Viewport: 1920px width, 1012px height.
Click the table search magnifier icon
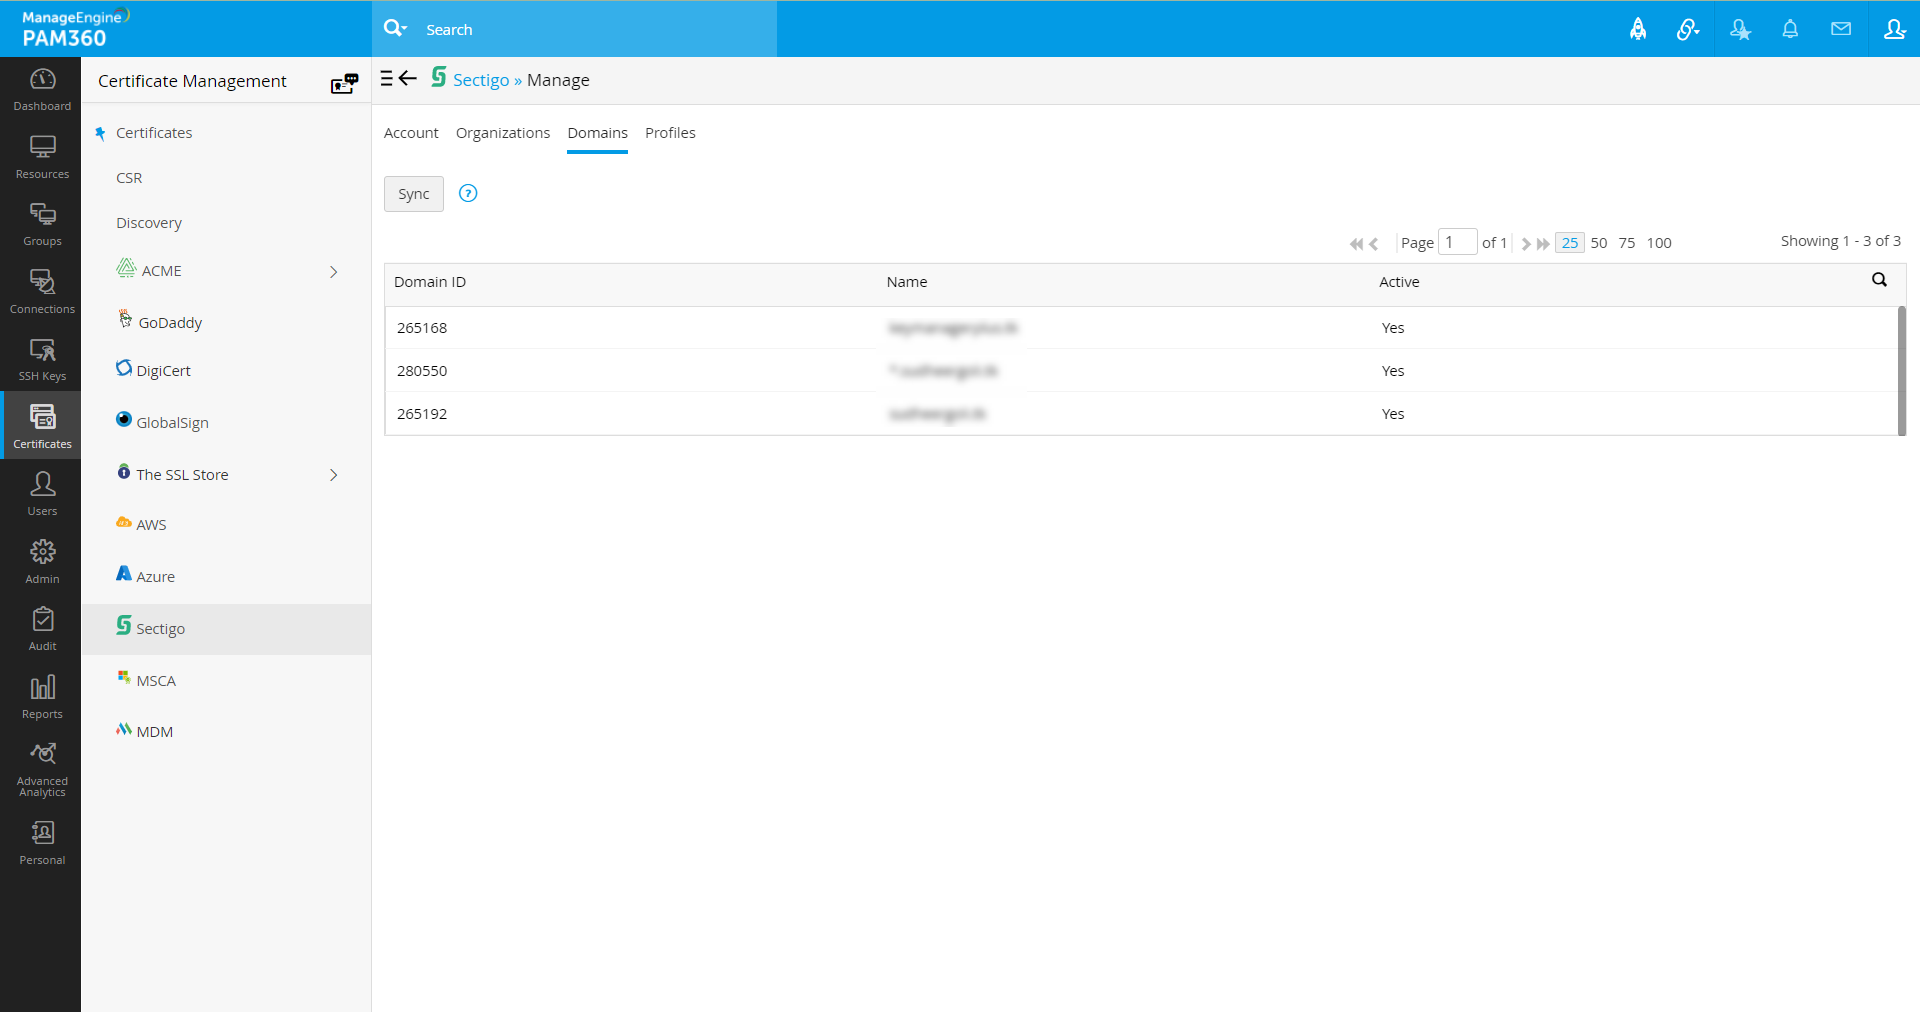click(1879, 280)
